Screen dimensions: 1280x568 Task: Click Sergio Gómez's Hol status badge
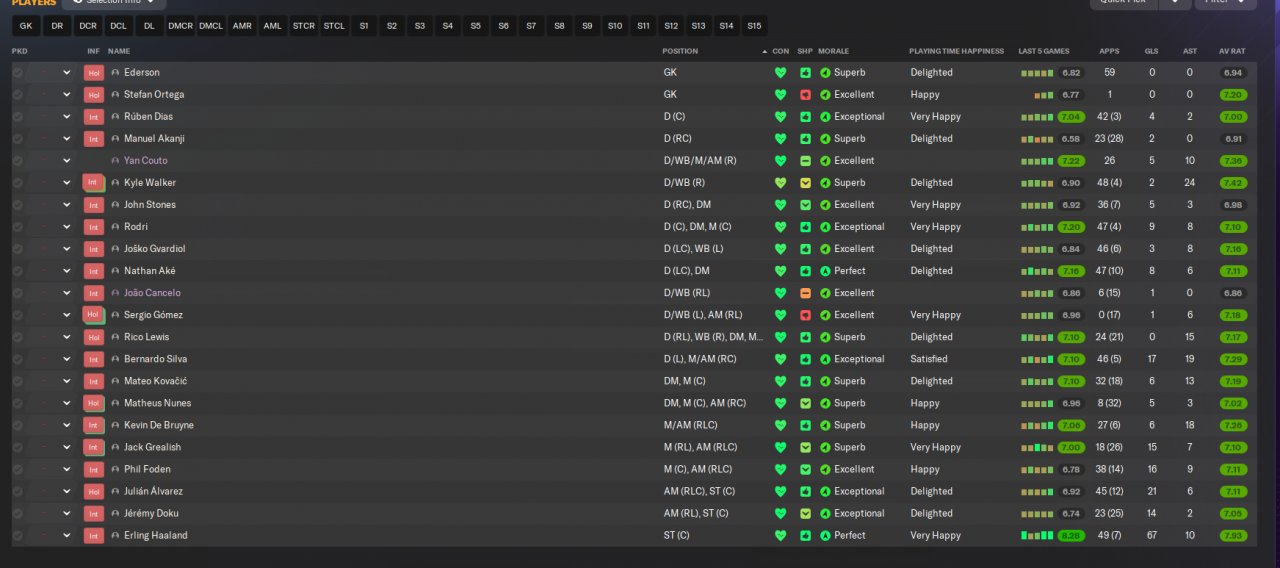point(94,315)
